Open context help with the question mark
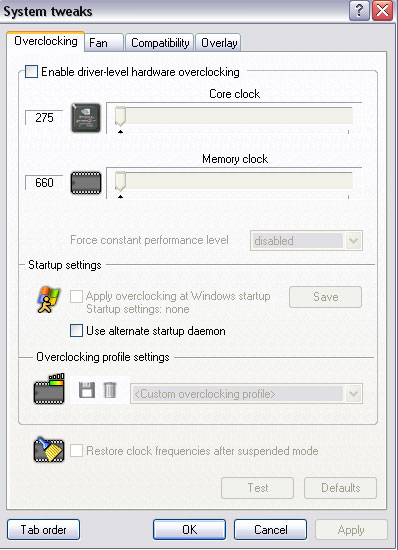 click(x=359, y=11)
